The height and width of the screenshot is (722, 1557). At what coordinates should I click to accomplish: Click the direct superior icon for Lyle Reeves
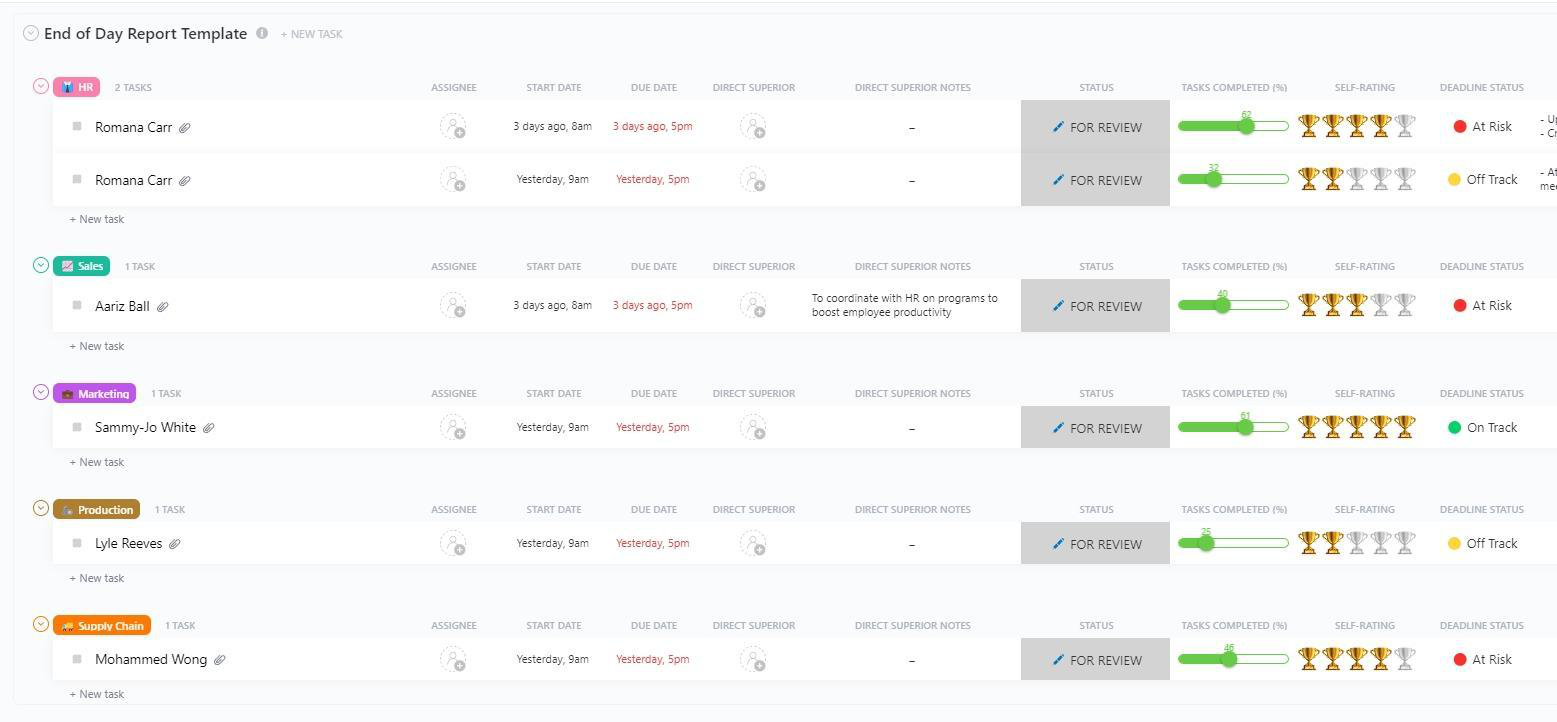click(753, 544)
